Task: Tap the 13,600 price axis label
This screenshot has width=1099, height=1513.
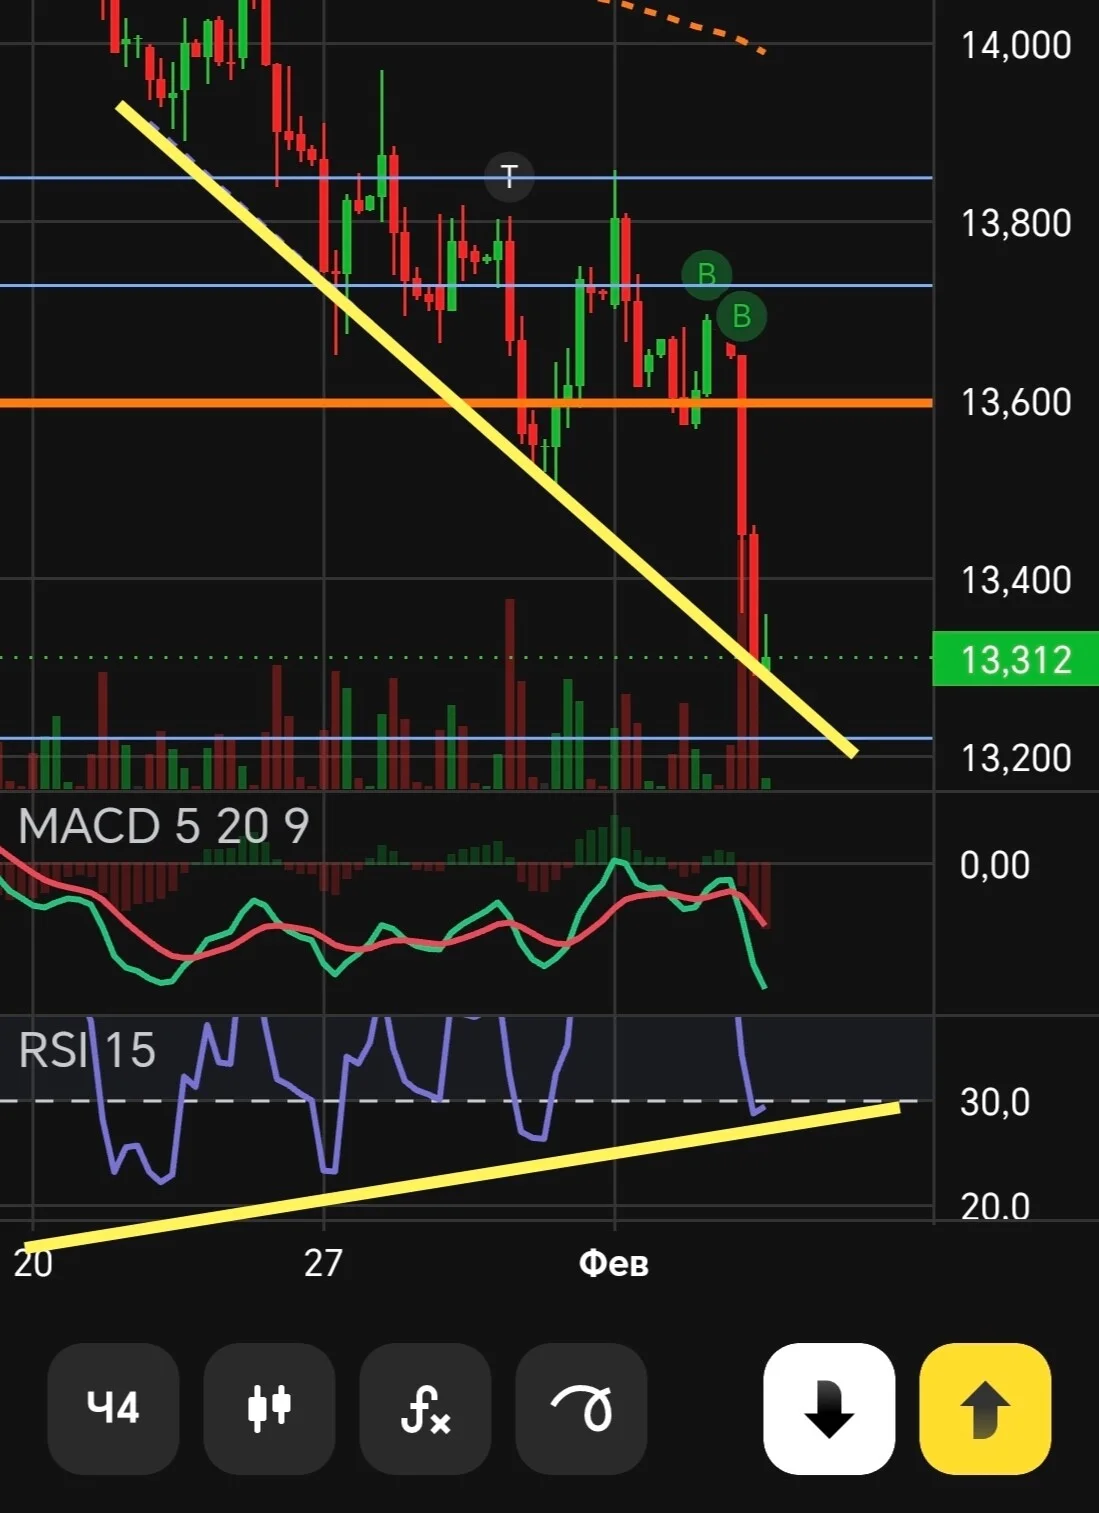Action: pyautogui.click(x=1016, y=402)
